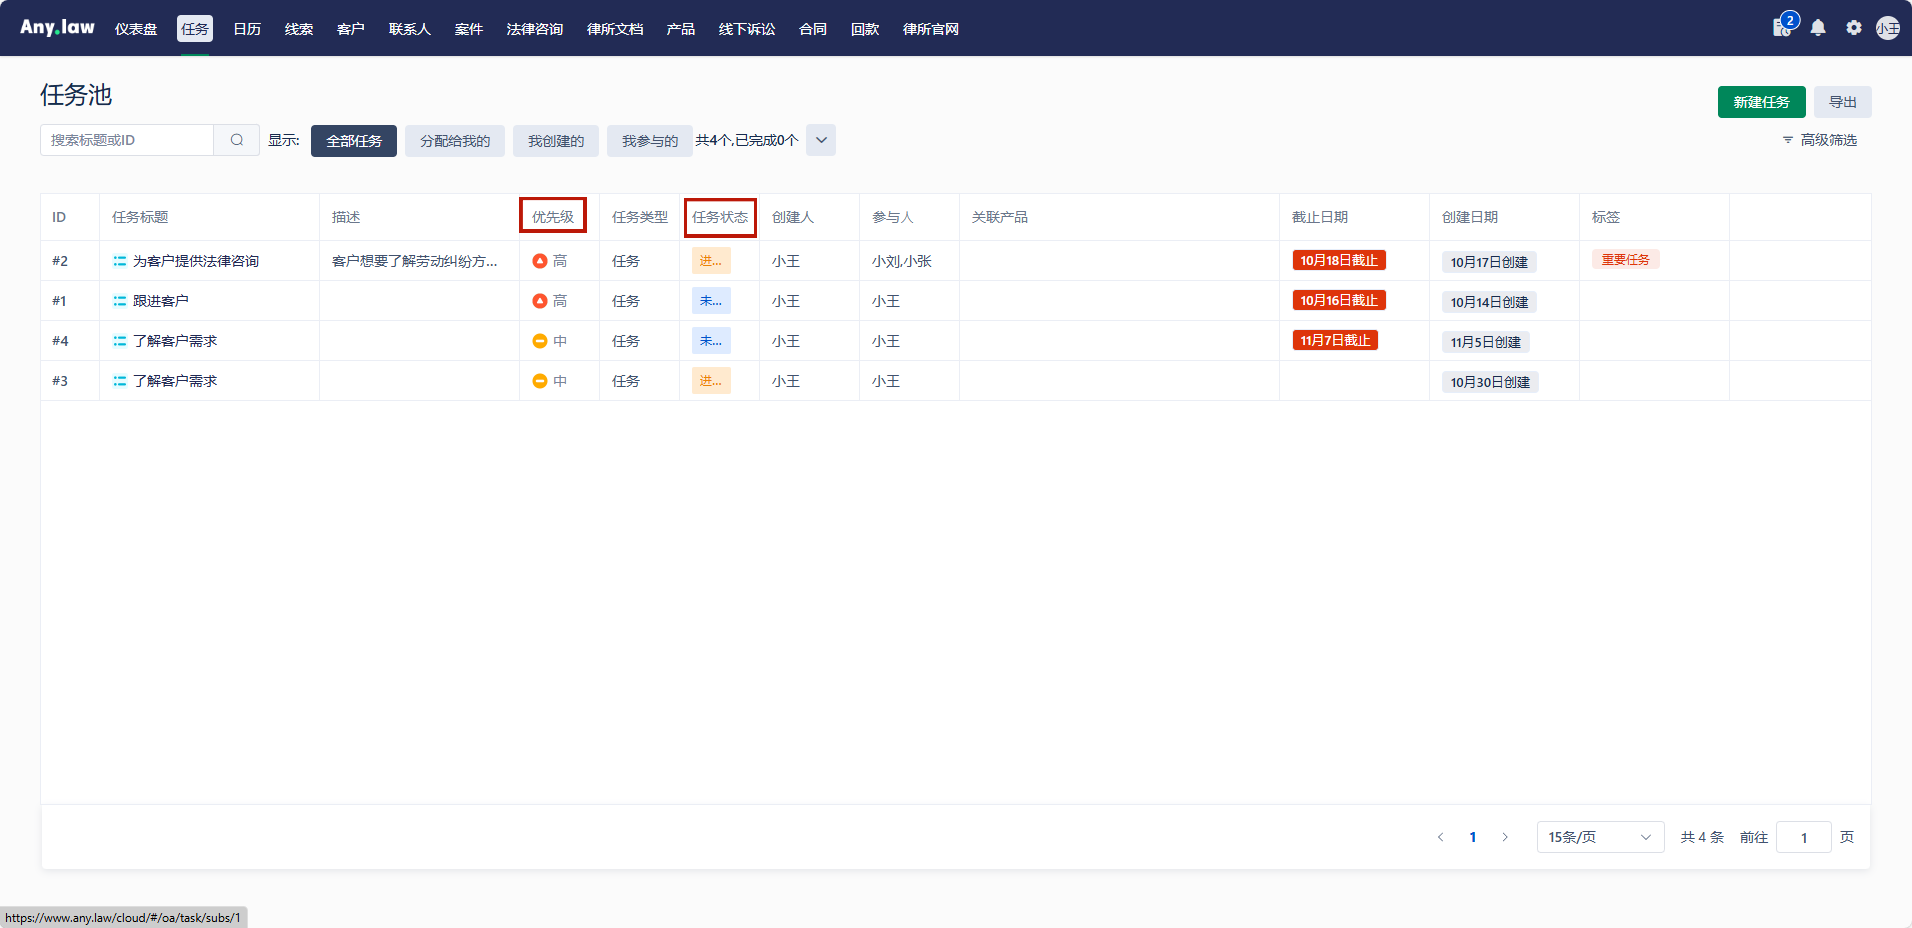
Task: Open the 日历 menu
Action: coord(247,29)
